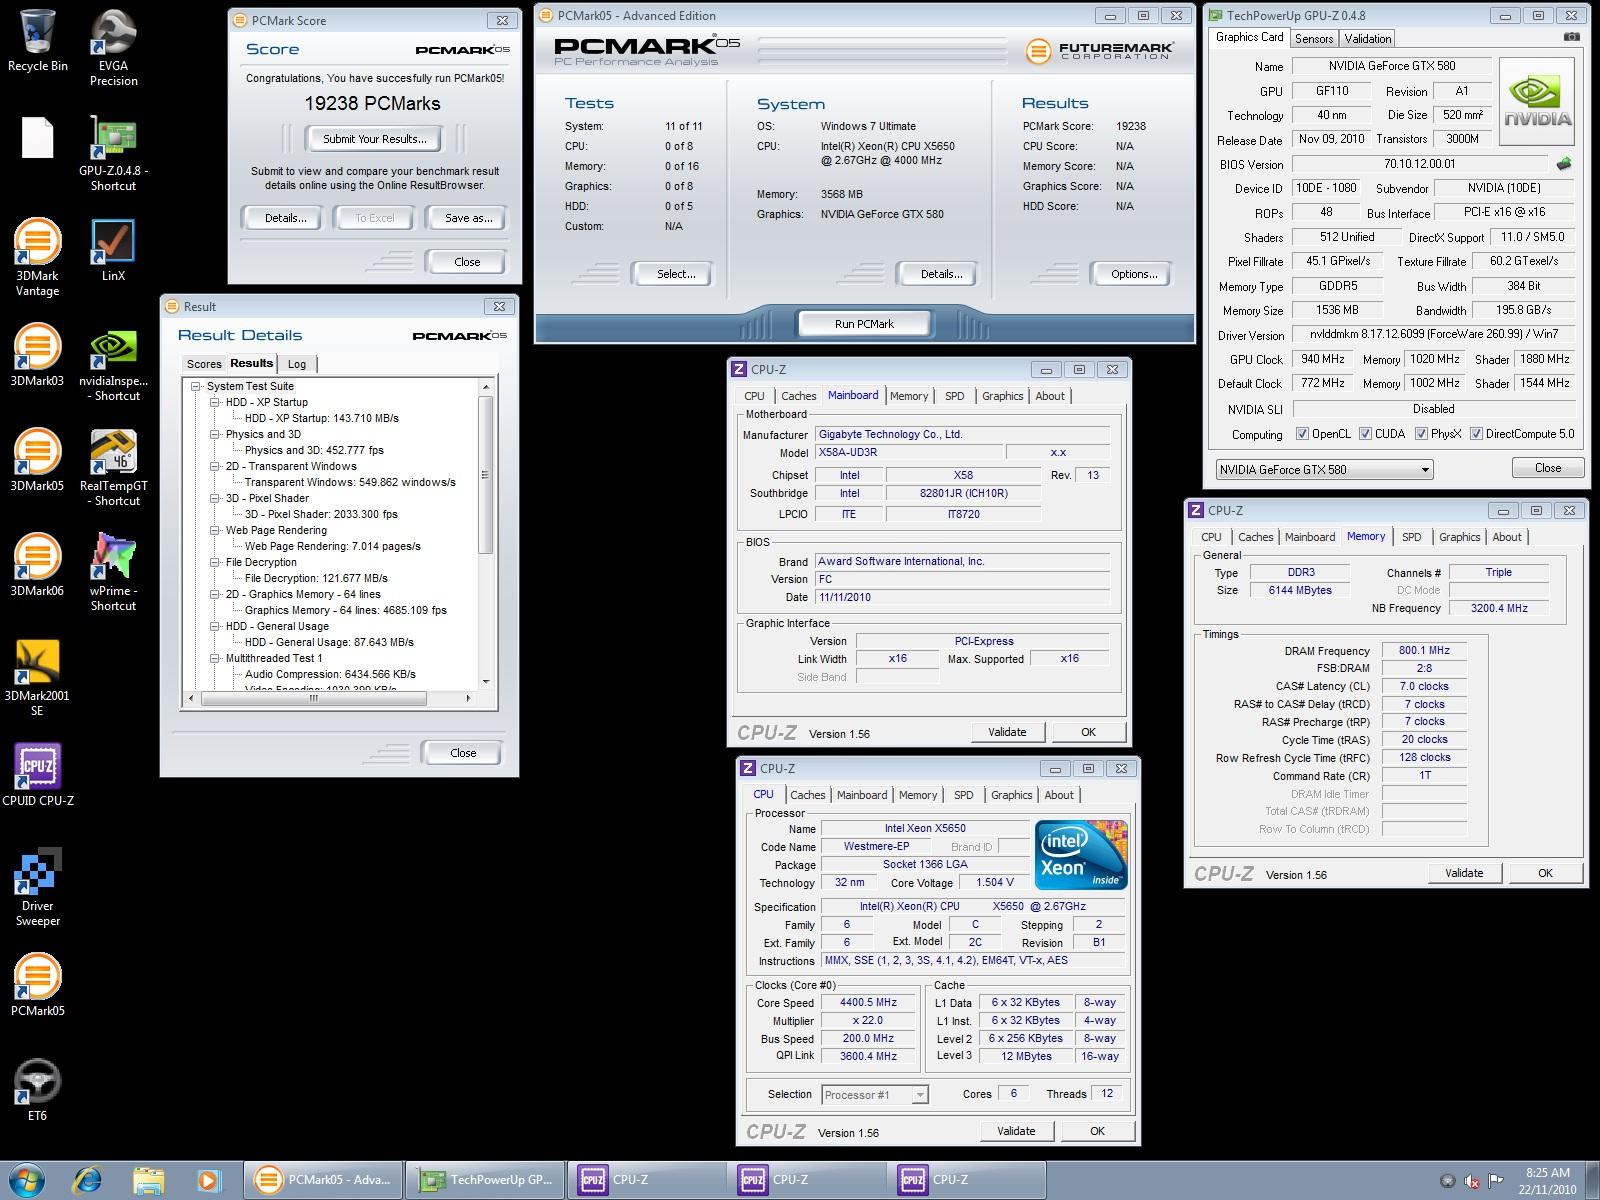Click PCMark05 taskbar button

coord(324,1180)
